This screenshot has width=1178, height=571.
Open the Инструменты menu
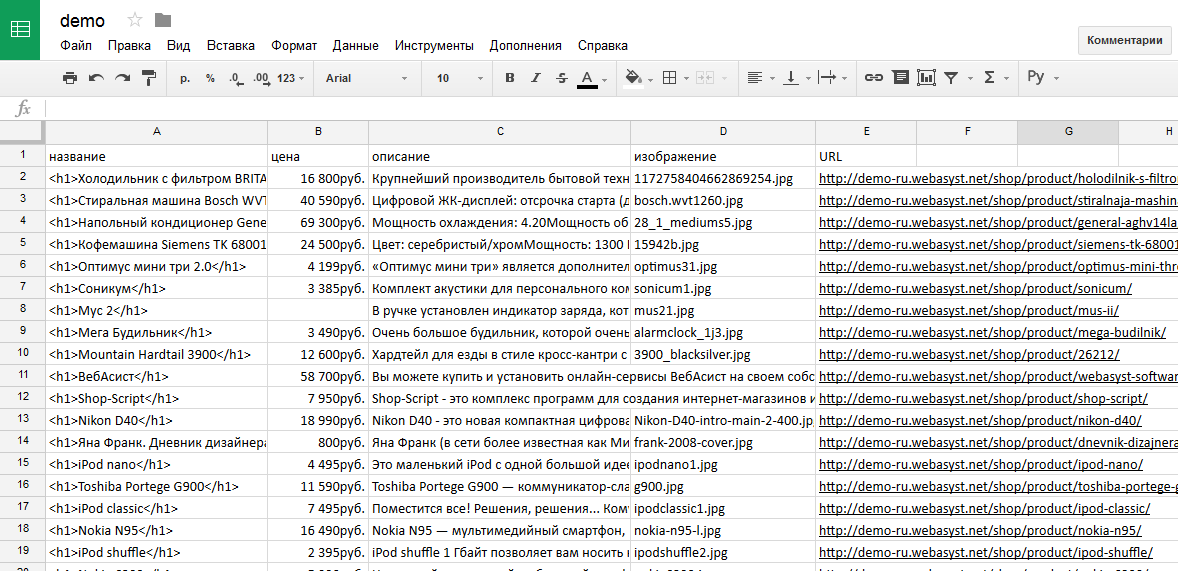pos(434,46)
